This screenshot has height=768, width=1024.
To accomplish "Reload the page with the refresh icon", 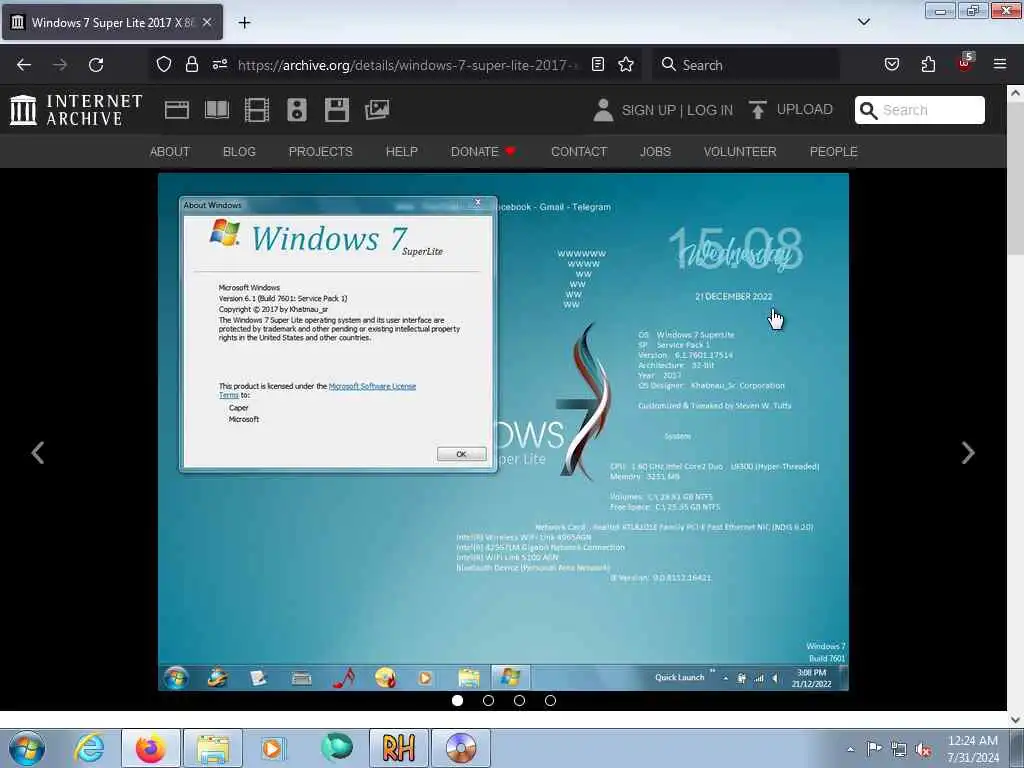I will 96,65.
